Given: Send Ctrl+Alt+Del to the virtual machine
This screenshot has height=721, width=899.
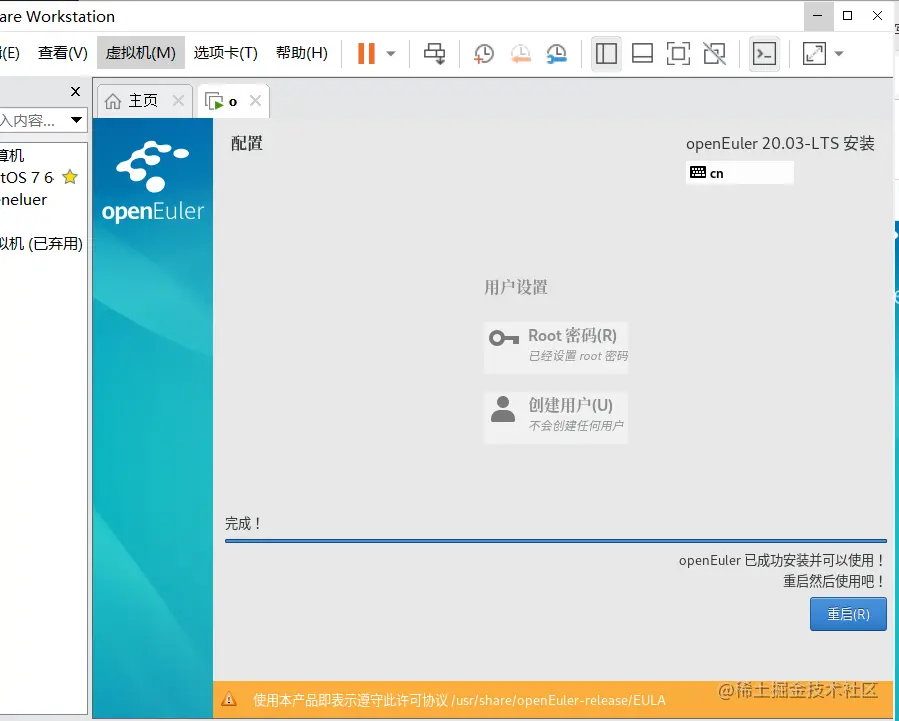Looking at the screenshot, I should [x=434, y=54].
